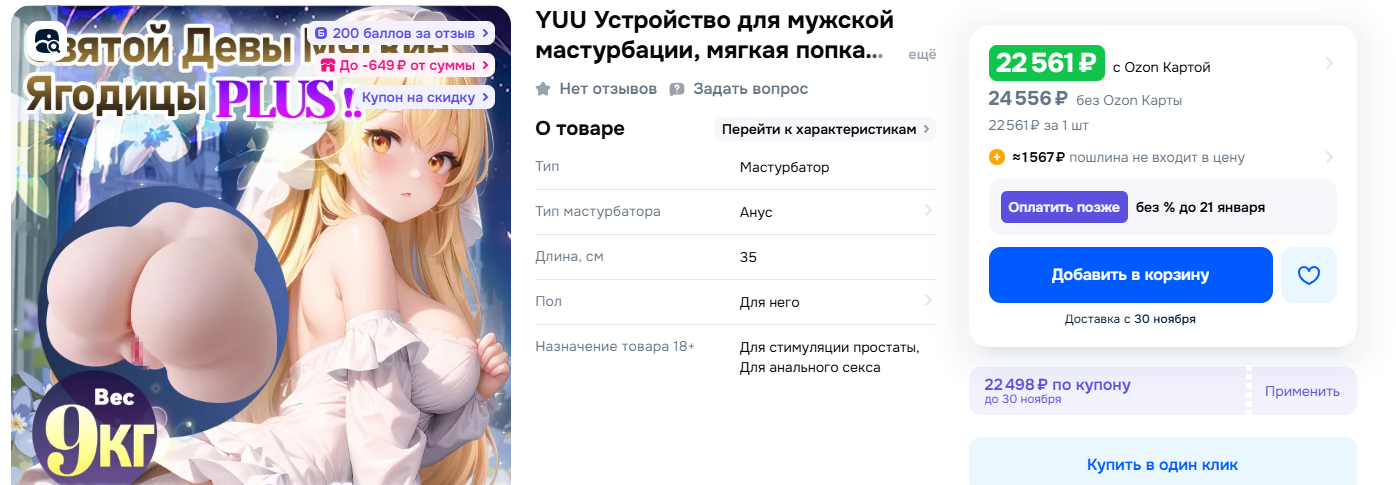The width and height of the screenshot is (1396, 485).
Task: Click the star icon next to Нет отзывов
Action: pyautogui.click(x=543, y=89)
